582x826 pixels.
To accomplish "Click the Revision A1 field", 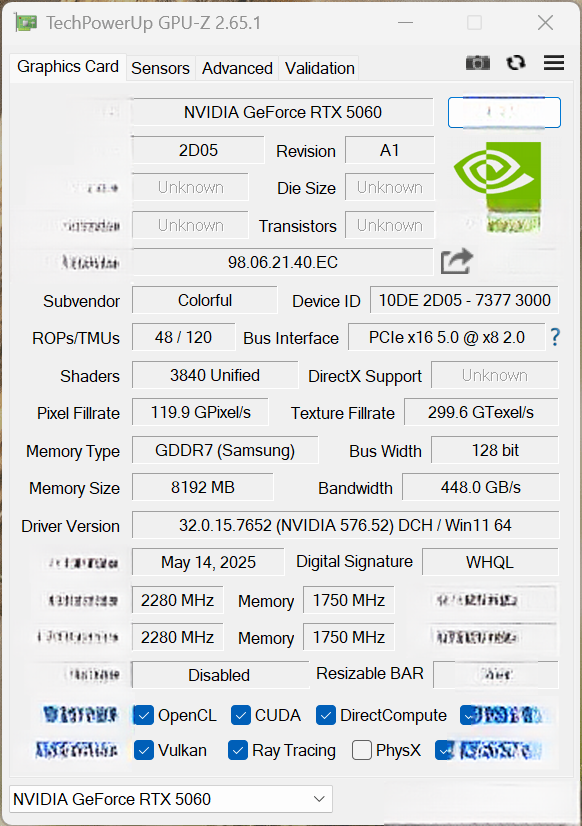I will (390, 150).
